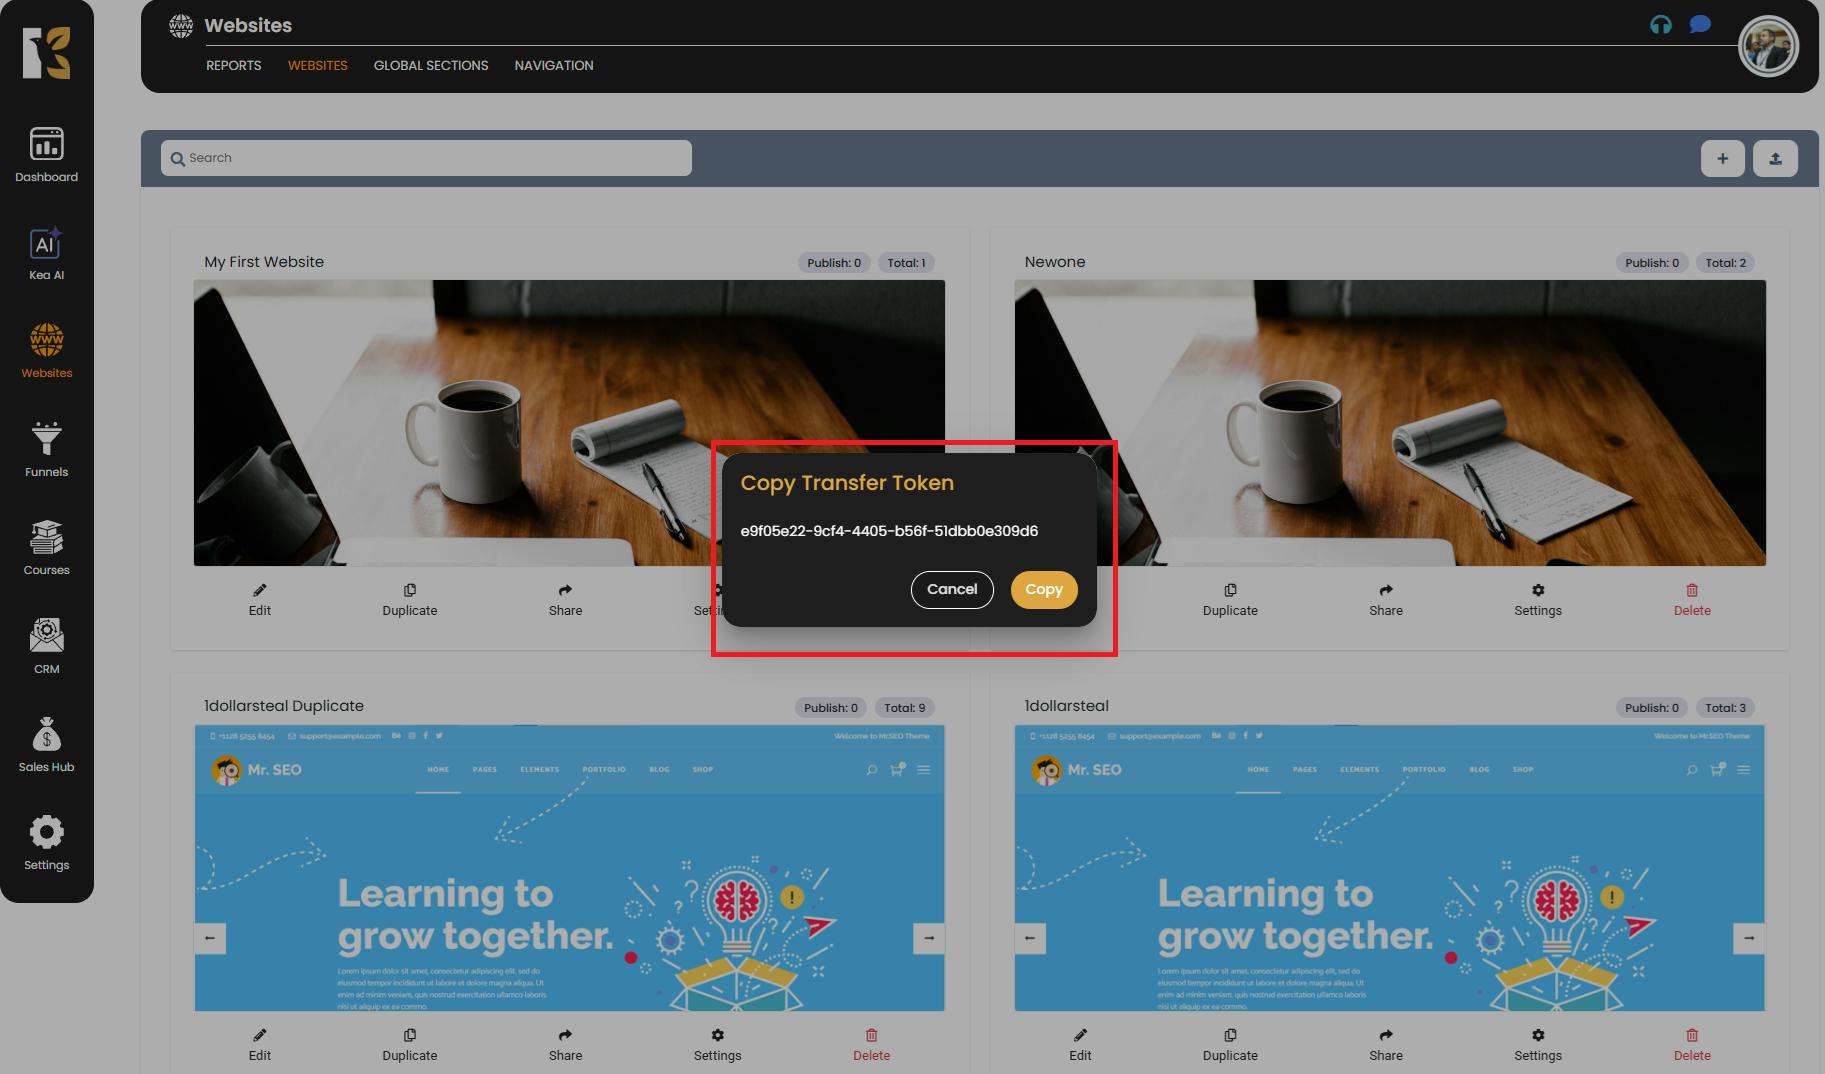Click the website search field

[x=426, y=158]
